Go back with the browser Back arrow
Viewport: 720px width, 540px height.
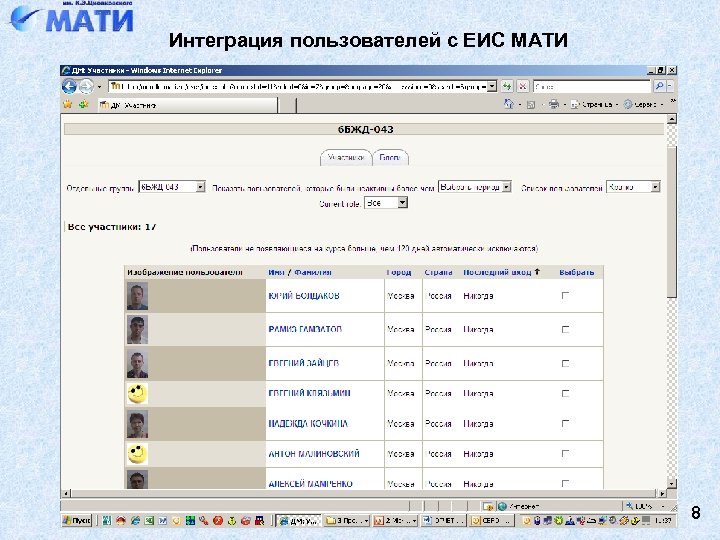(x=69, y=86)
